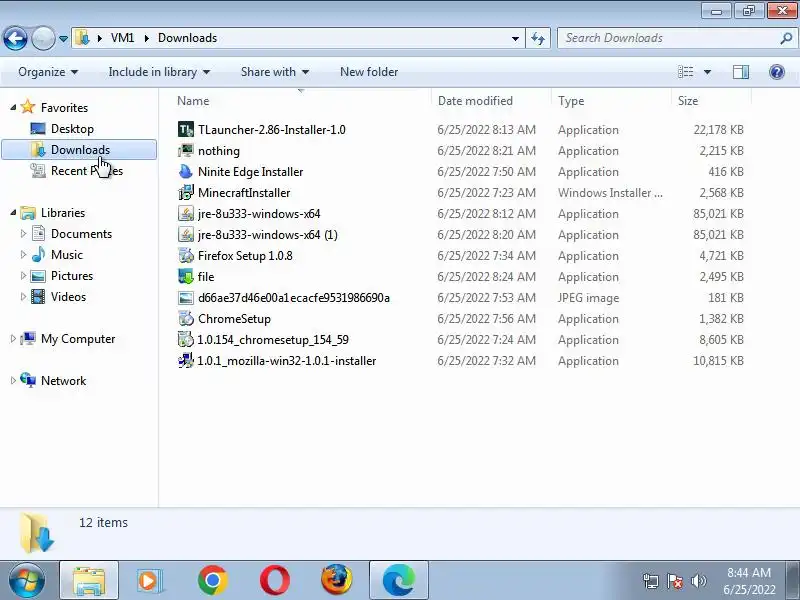Screen dimensions: 800x600
Task: Click the Videos library film icon
Action: pos(38,296)
